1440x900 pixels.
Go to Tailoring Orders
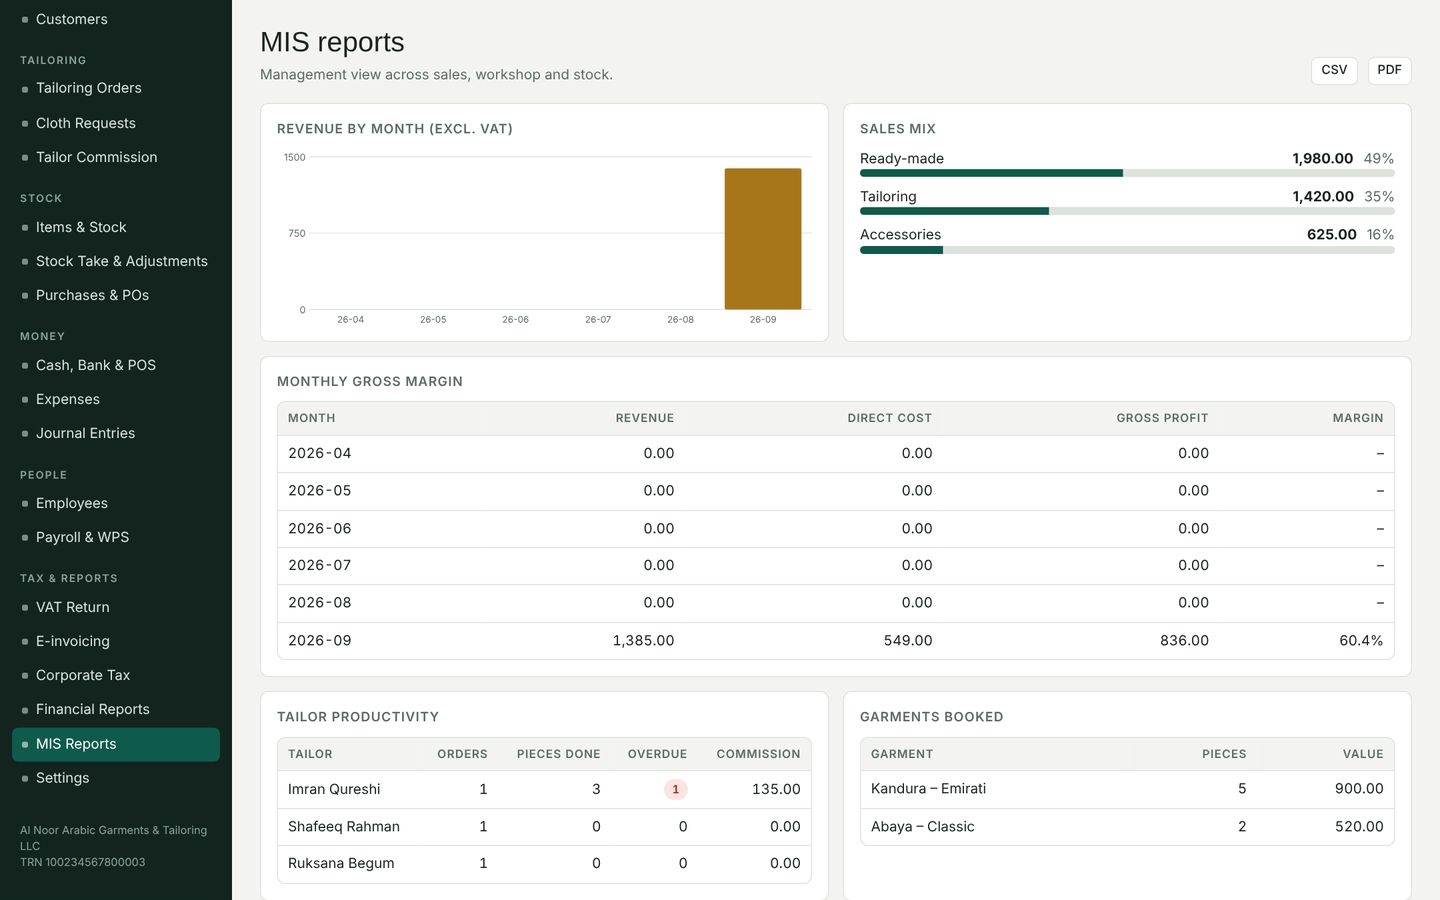(116, 88)
